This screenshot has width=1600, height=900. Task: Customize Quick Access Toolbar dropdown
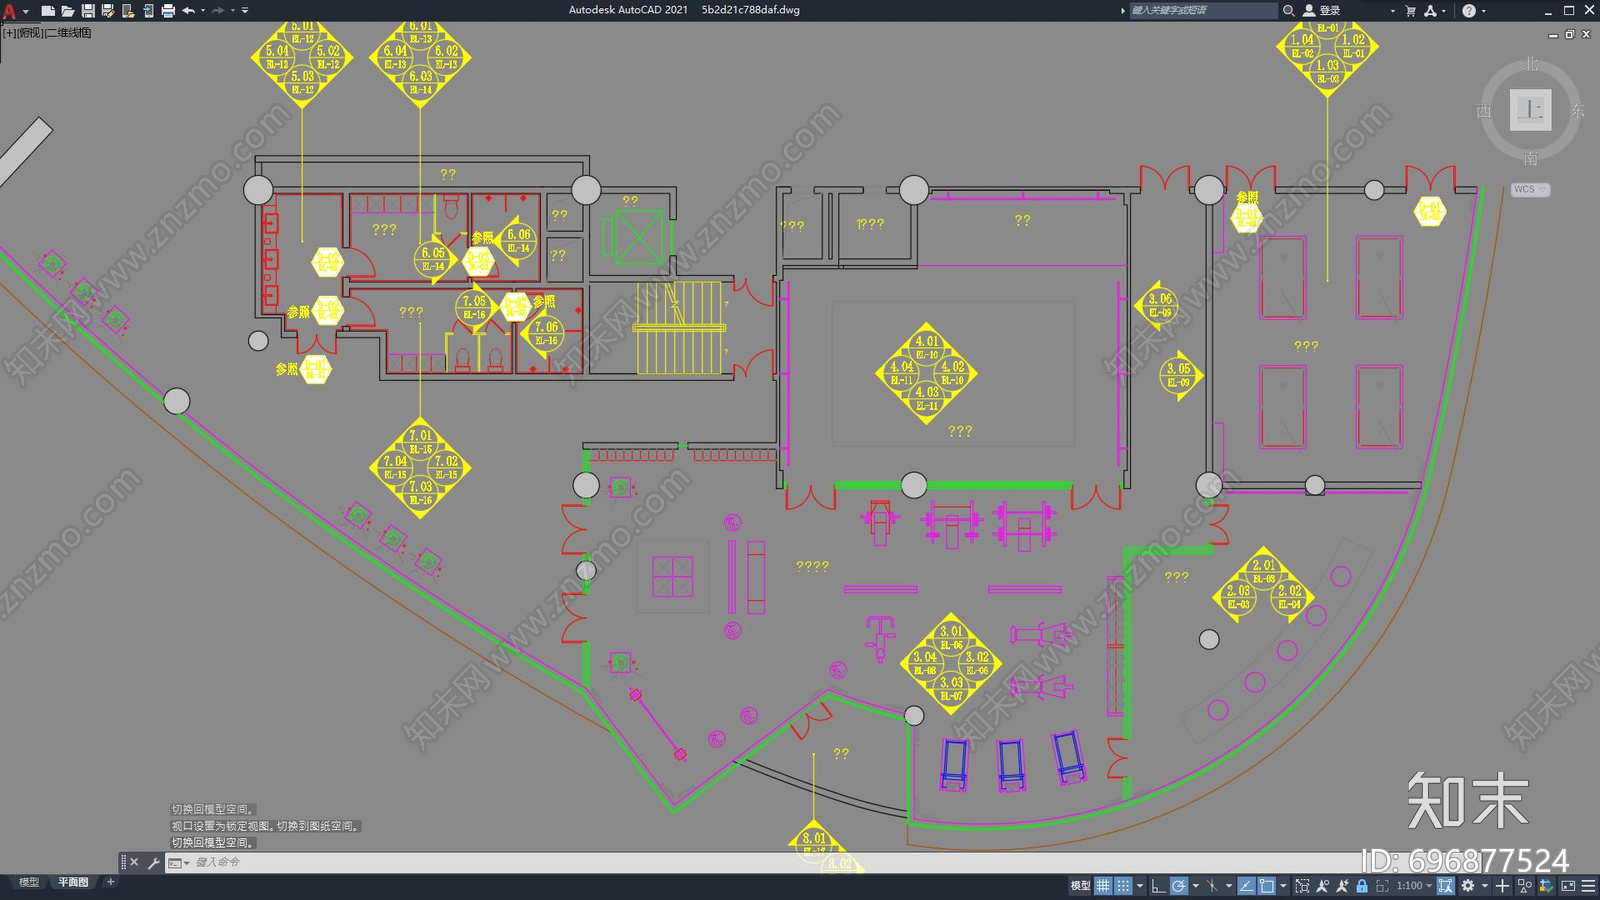245,11
